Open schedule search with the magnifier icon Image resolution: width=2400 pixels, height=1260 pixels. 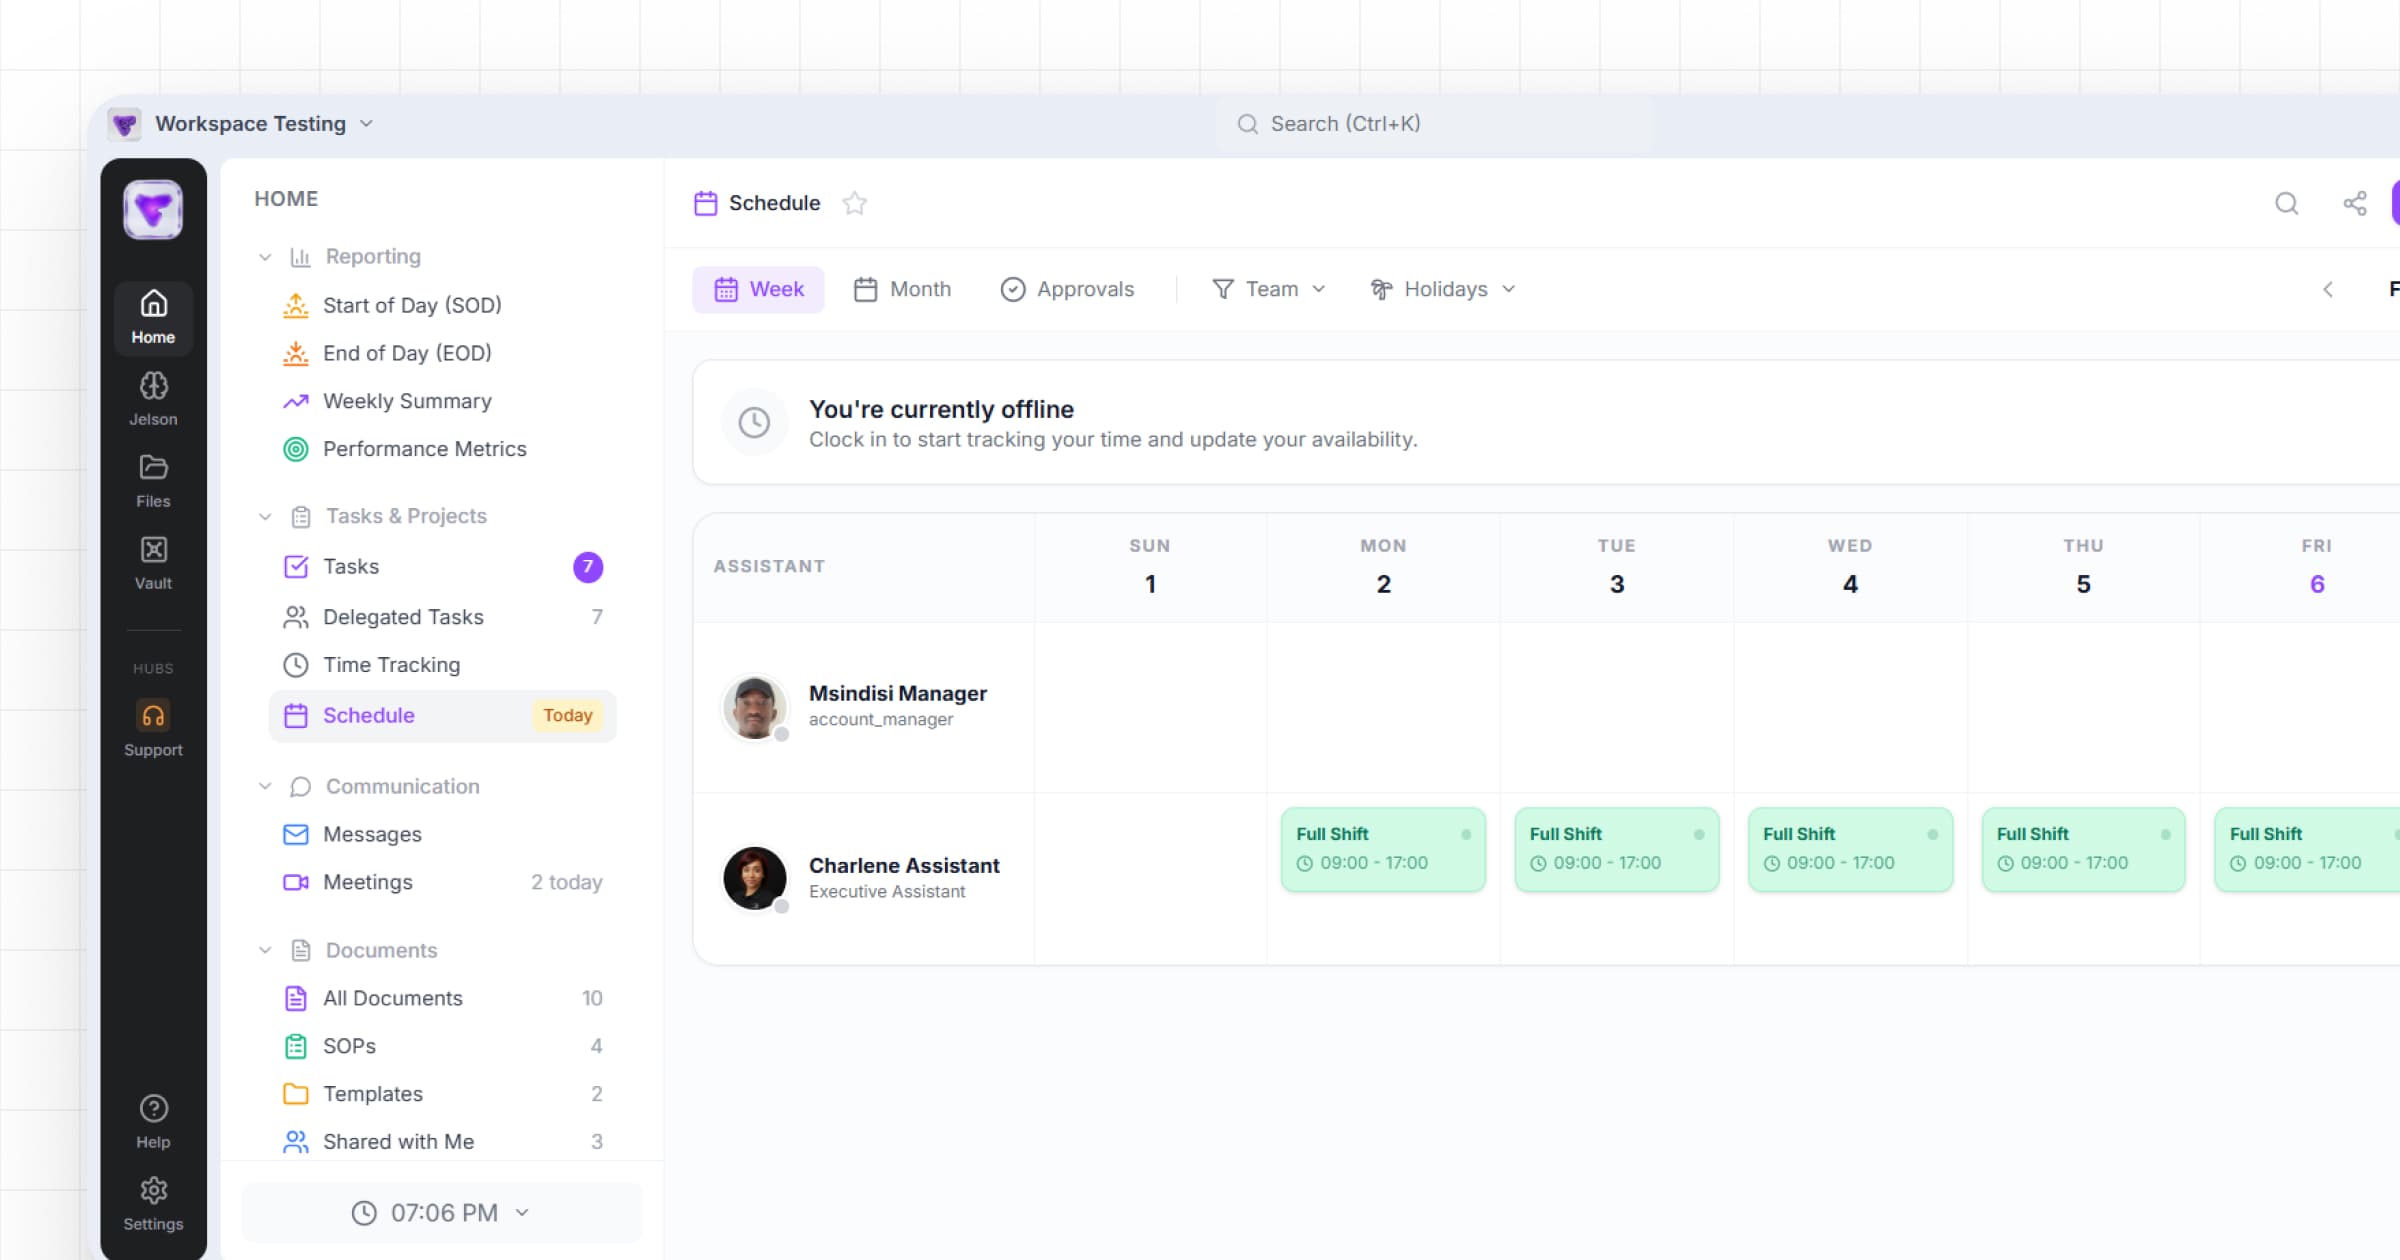point(2287,203)
